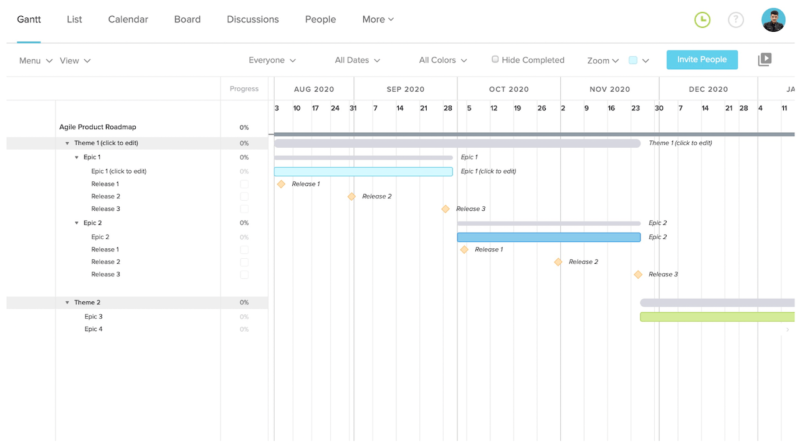Click the play presentation icon beside Invite People
The width and height of the screenshot is (810, 444).
pyautogui.click(x=765, y=60)
